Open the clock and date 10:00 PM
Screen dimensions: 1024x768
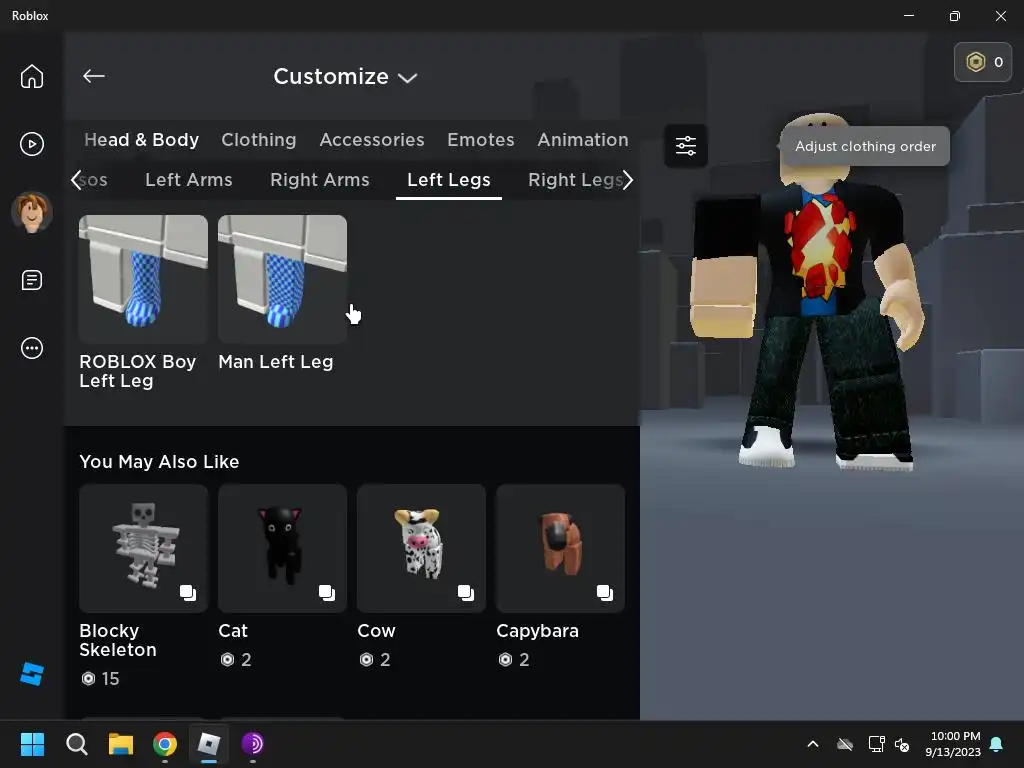953,744
